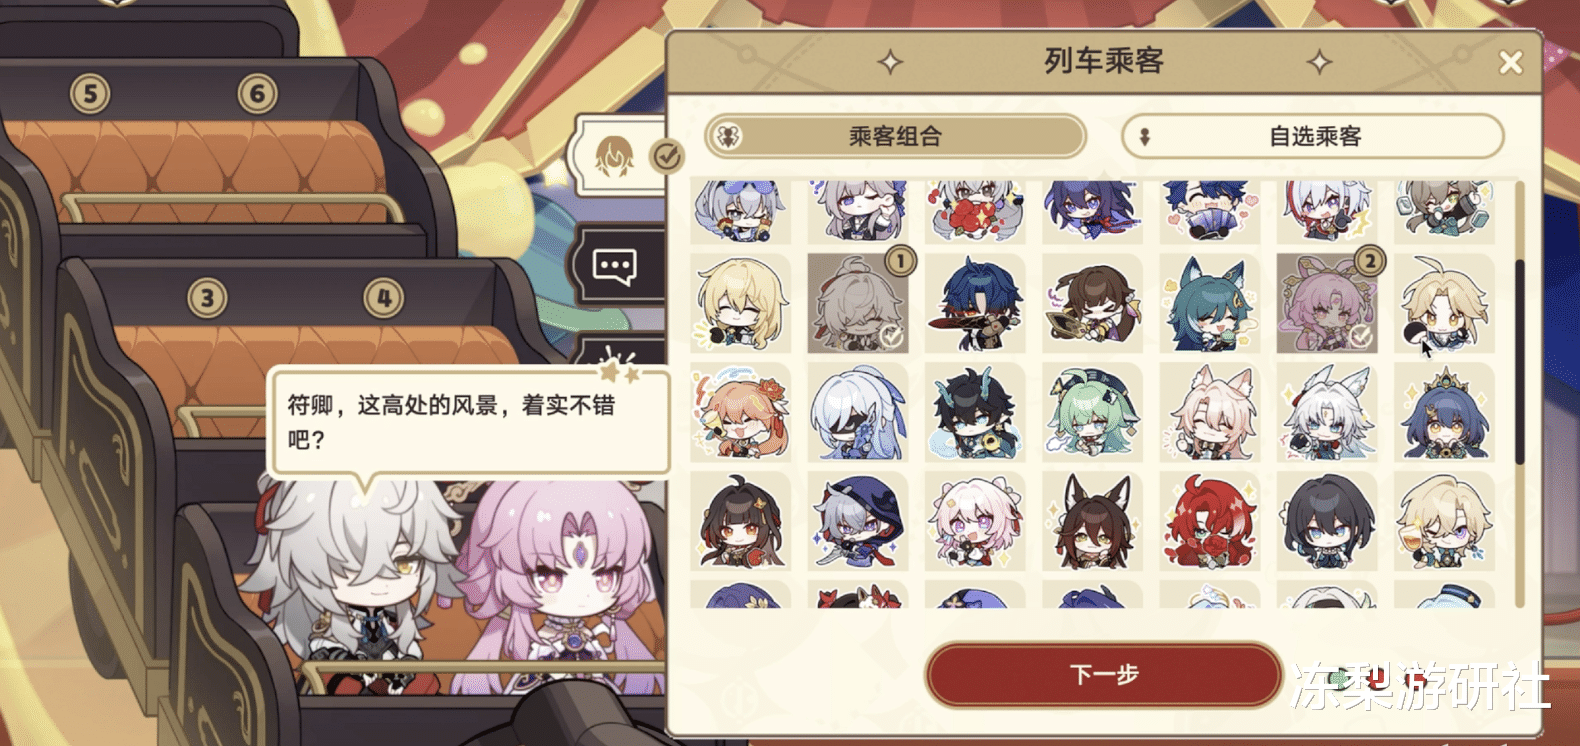Screen dimensions: 1580x746
Task: Close the 列车乘客 panel
Action: click(x=1510, y=63)
